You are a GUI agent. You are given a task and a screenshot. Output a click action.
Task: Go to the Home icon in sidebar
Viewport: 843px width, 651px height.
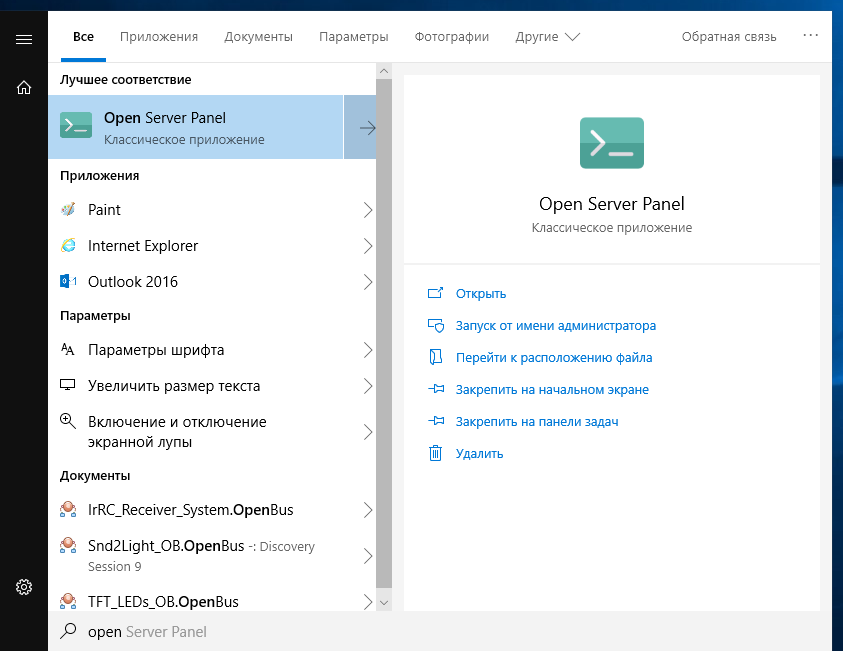coord(24,87)
